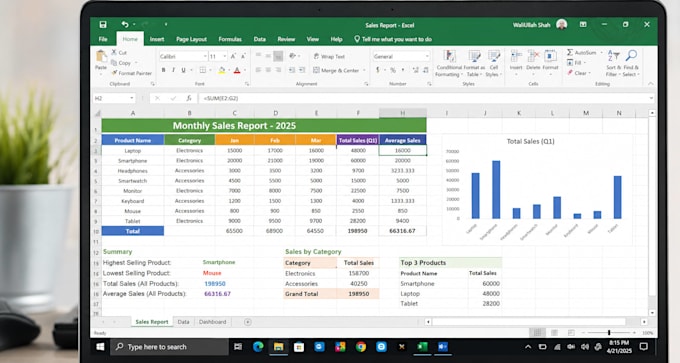Click the Borders icon in Font group
680x363 pixels.
click(203, 70)
